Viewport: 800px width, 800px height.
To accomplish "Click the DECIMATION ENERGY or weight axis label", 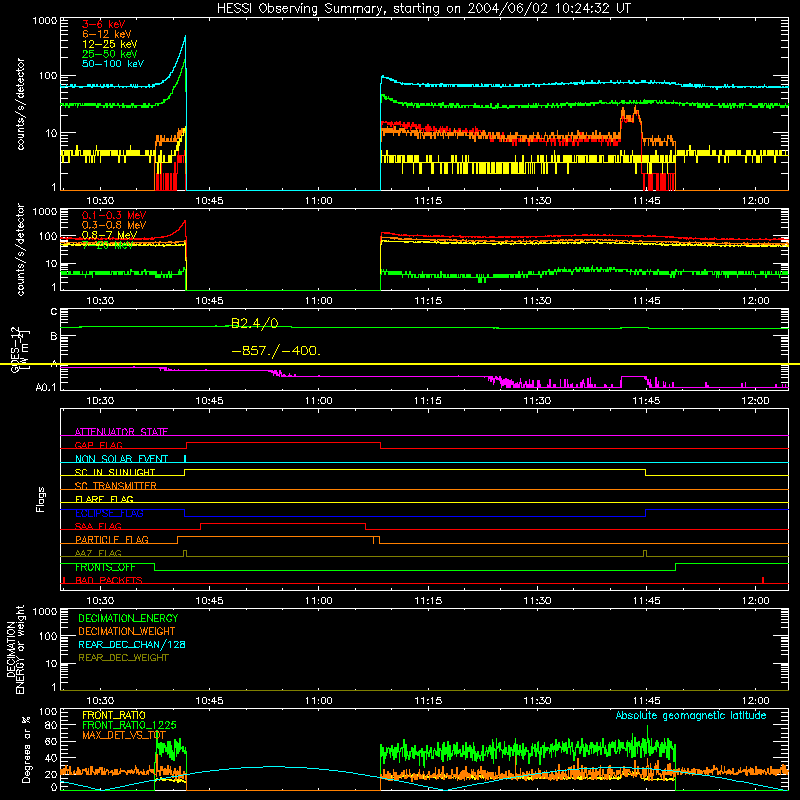I will pyautogui.click(x=15, y=650).
